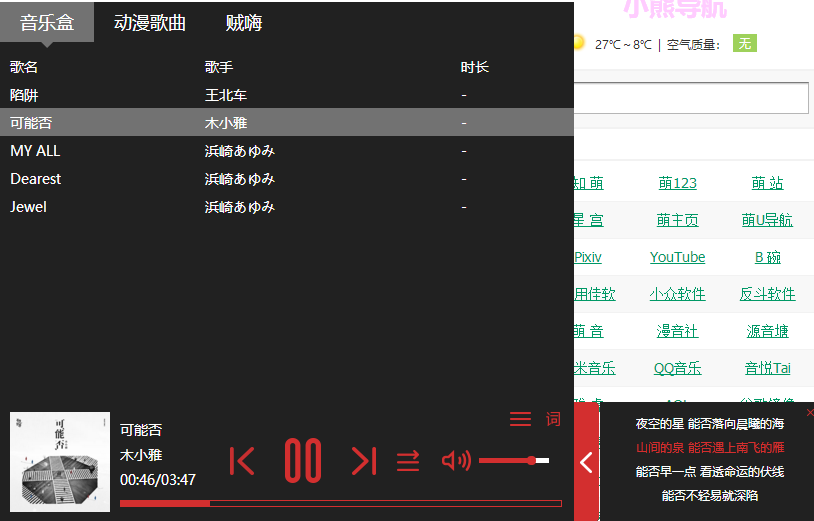Play the song 陷阱 by 王北车
The height and width of the screenshot is (521, 814).
[287, 95]
